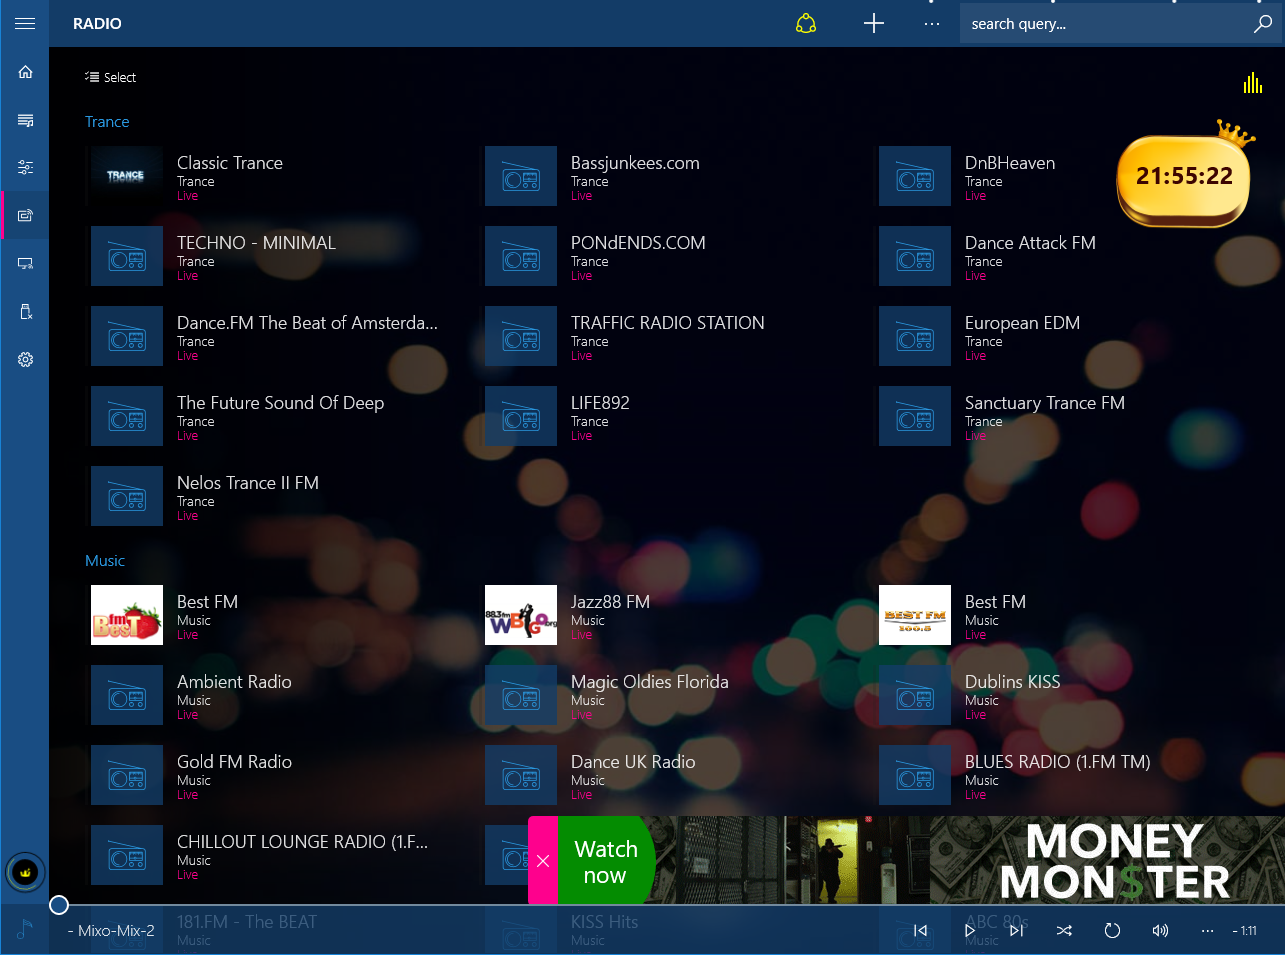Toggle repeat in the playback bar
Screen dimensions: 1285x955
pos(1112,931)
